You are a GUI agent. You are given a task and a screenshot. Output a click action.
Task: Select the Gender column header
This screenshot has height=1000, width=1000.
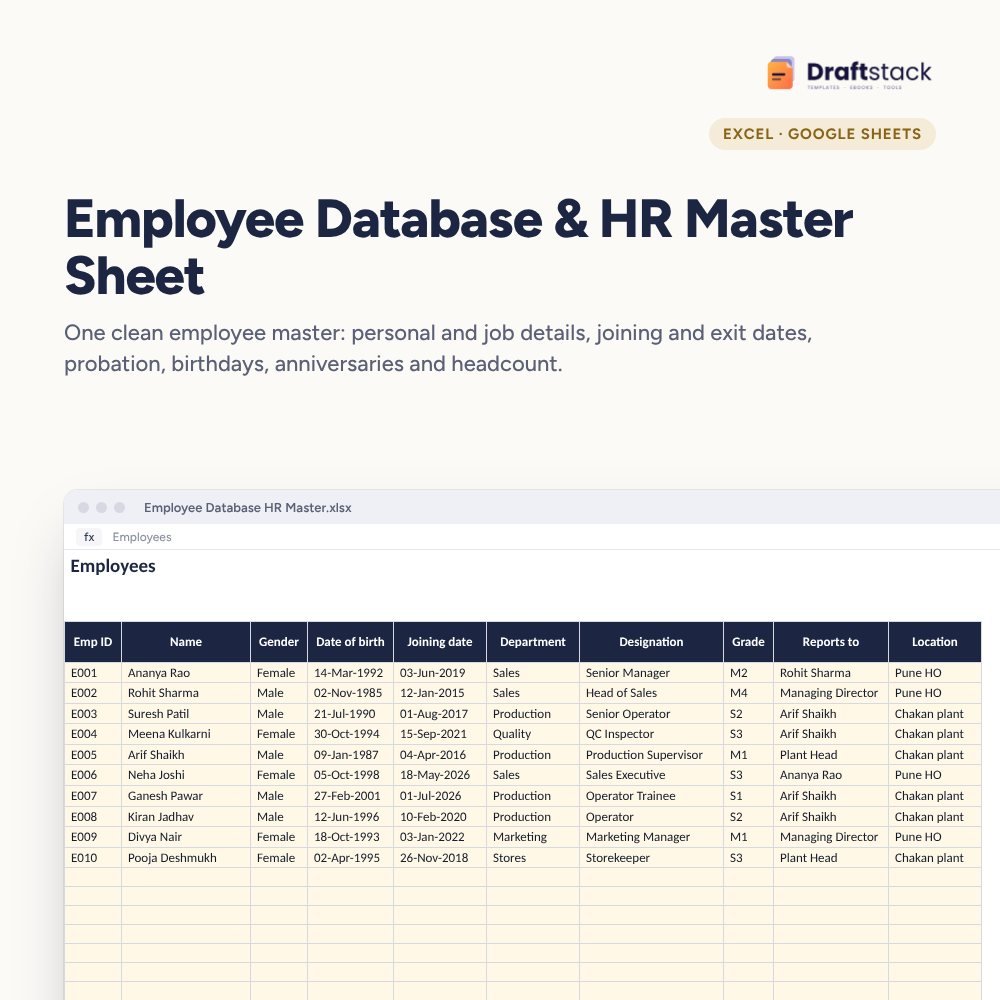[279, 642]
